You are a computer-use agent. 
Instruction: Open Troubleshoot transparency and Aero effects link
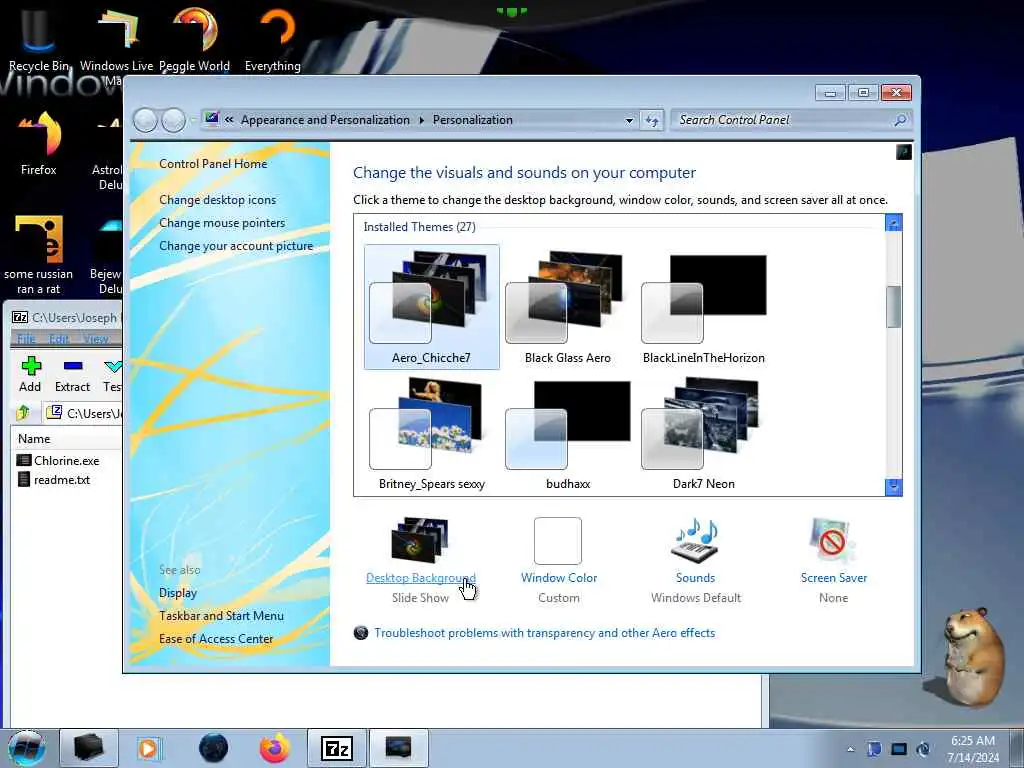[544, 633]
